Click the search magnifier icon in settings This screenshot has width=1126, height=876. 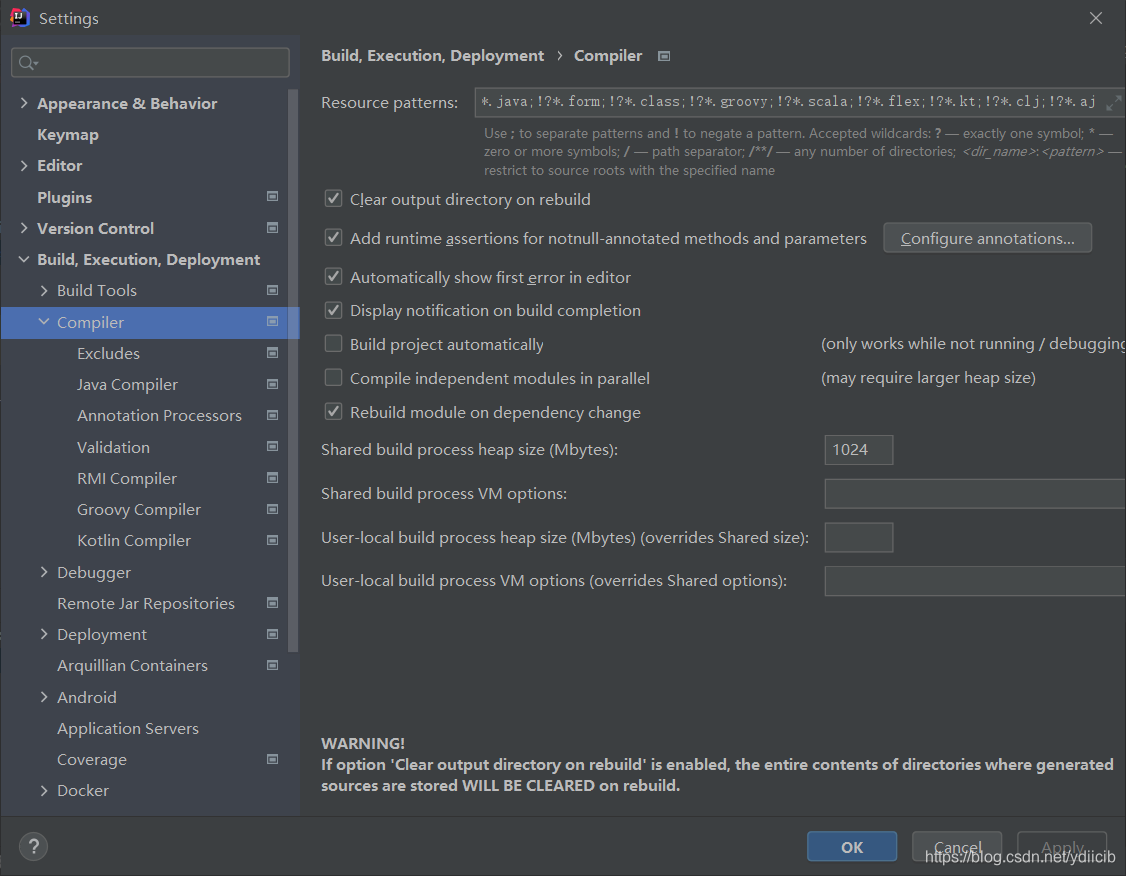27,63
